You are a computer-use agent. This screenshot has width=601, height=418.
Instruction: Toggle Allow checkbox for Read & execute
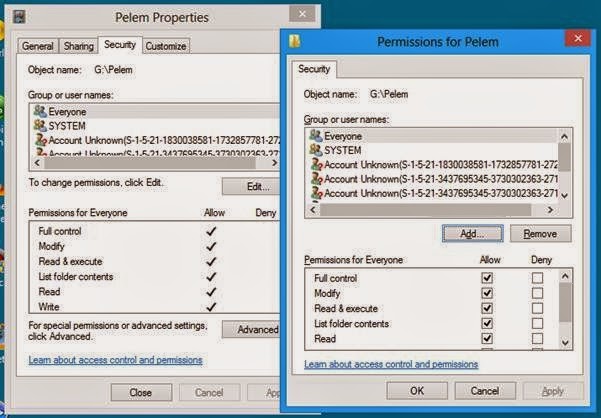tap(487, 308)
